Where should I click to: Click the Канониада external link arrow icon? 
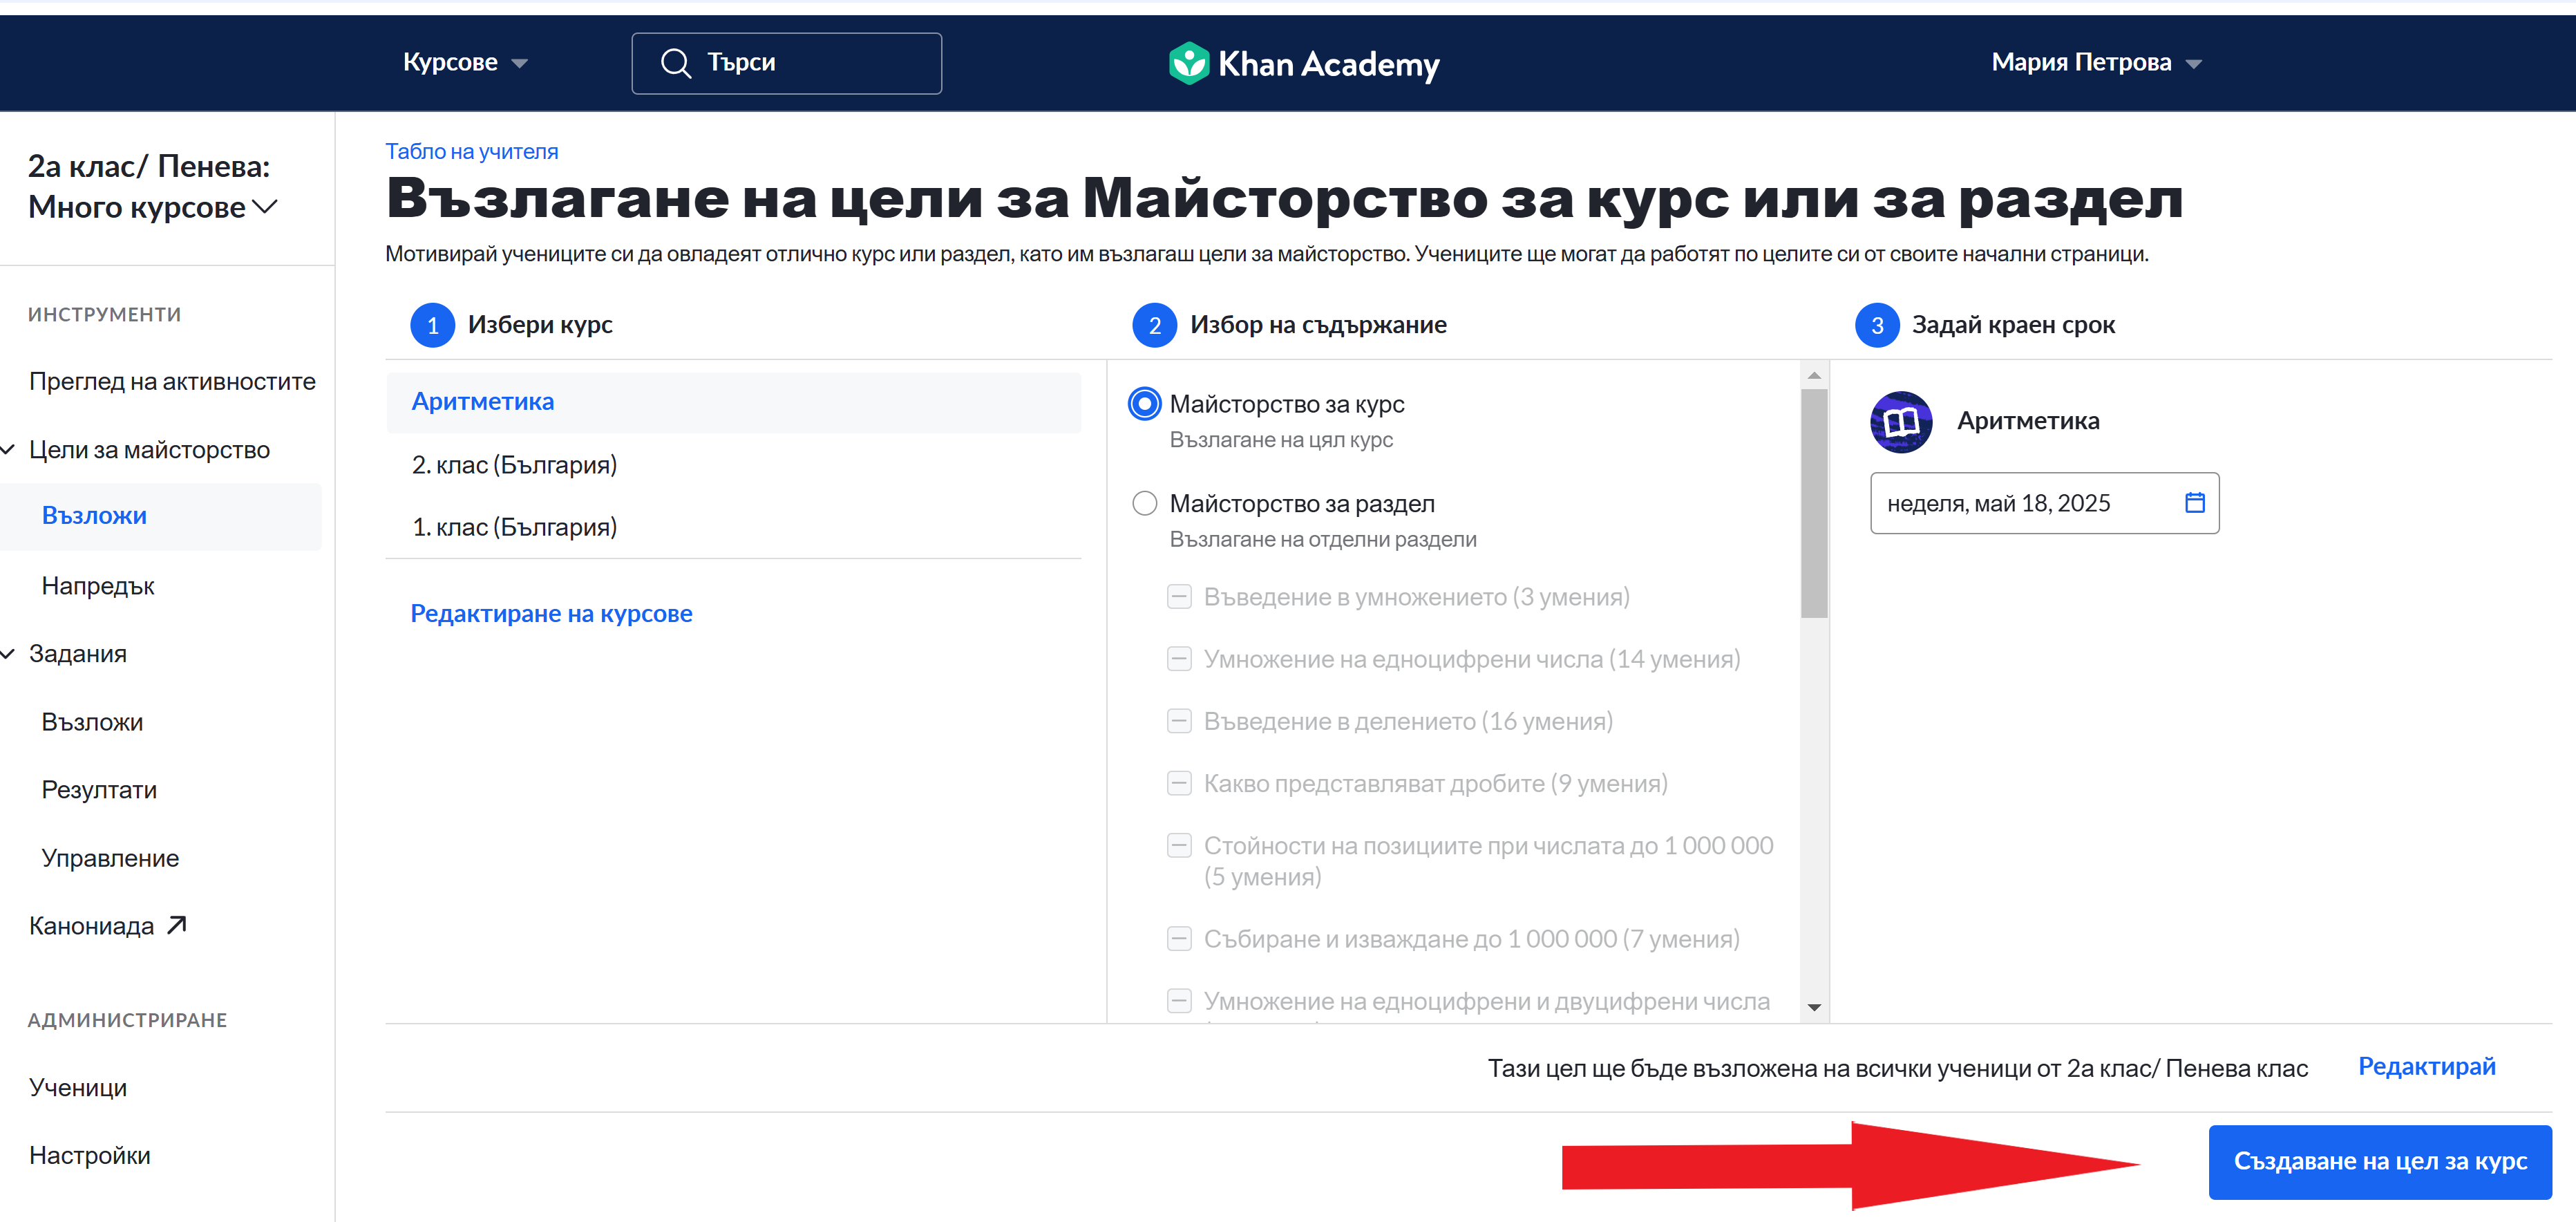[177, 925]
